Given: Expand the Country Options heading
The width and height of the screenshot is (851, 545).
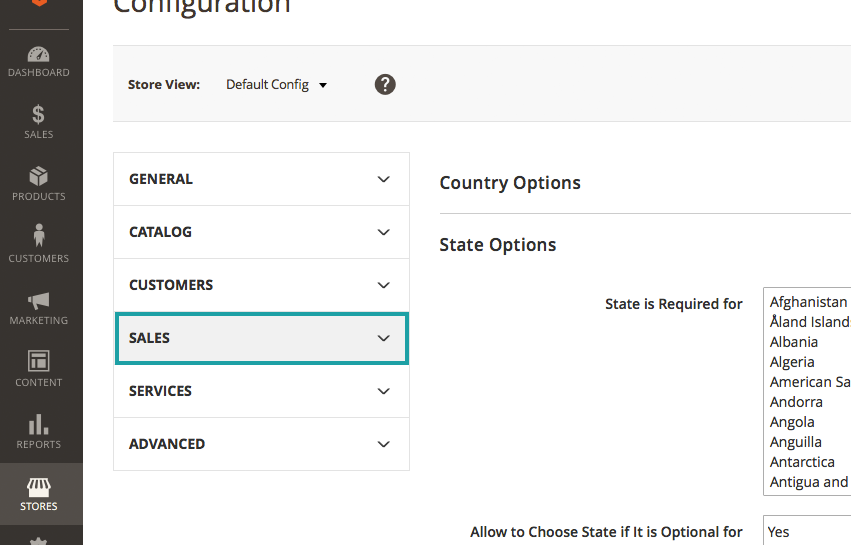Looking at the screenshot, I should pyautogui.click(x=510, y=183).
